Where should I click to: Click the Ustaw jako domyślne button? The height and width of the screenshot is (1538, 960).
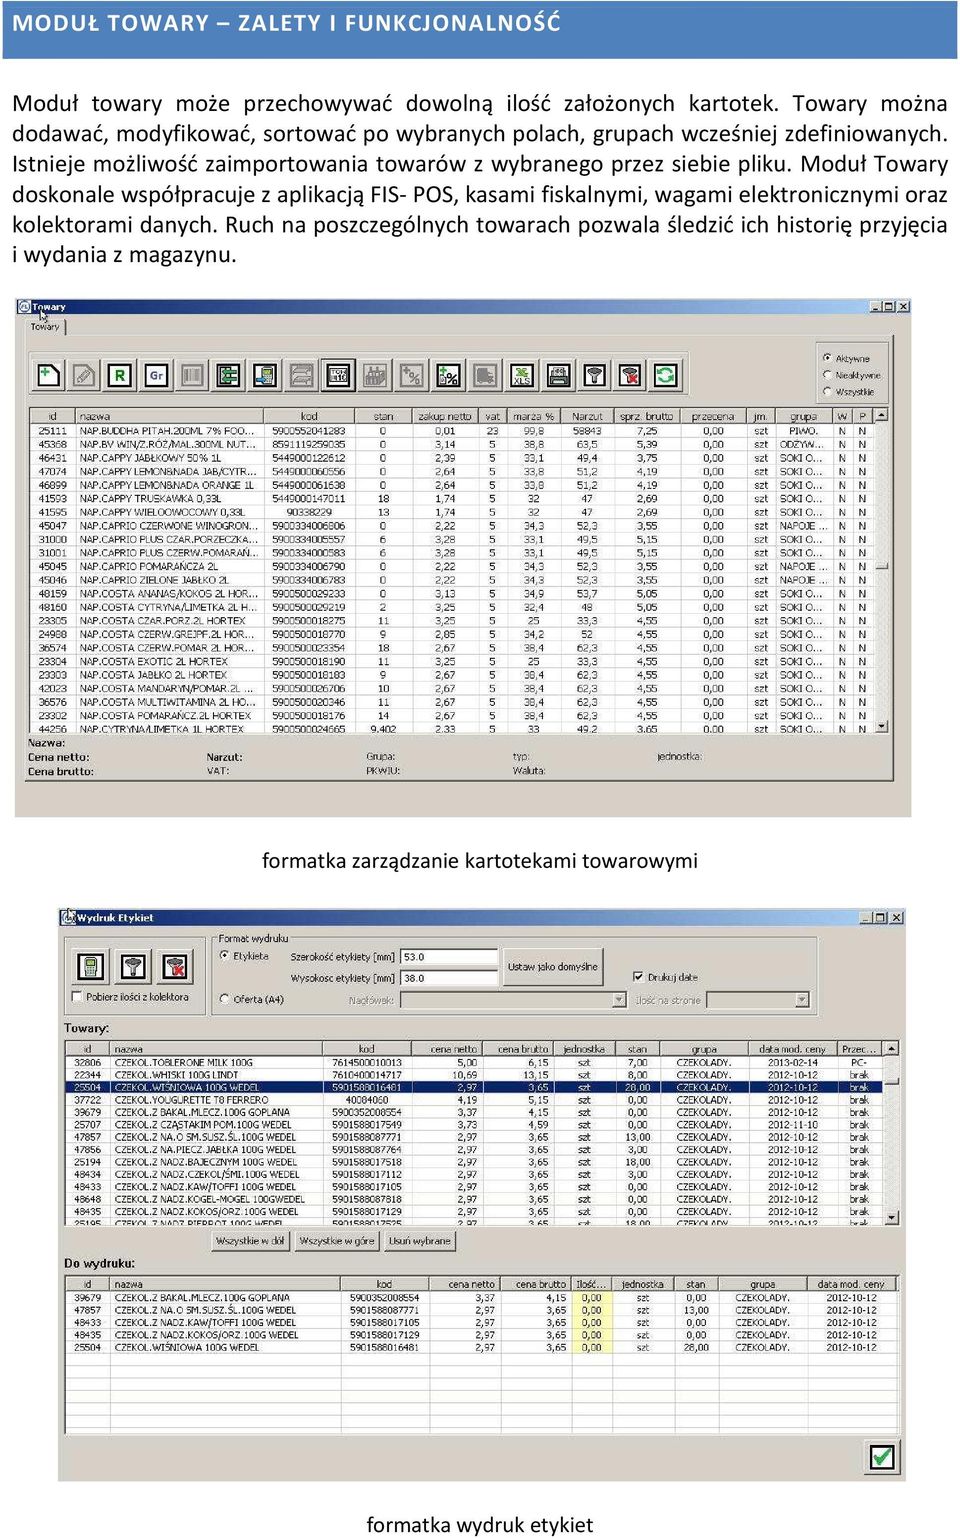(552, 966)
